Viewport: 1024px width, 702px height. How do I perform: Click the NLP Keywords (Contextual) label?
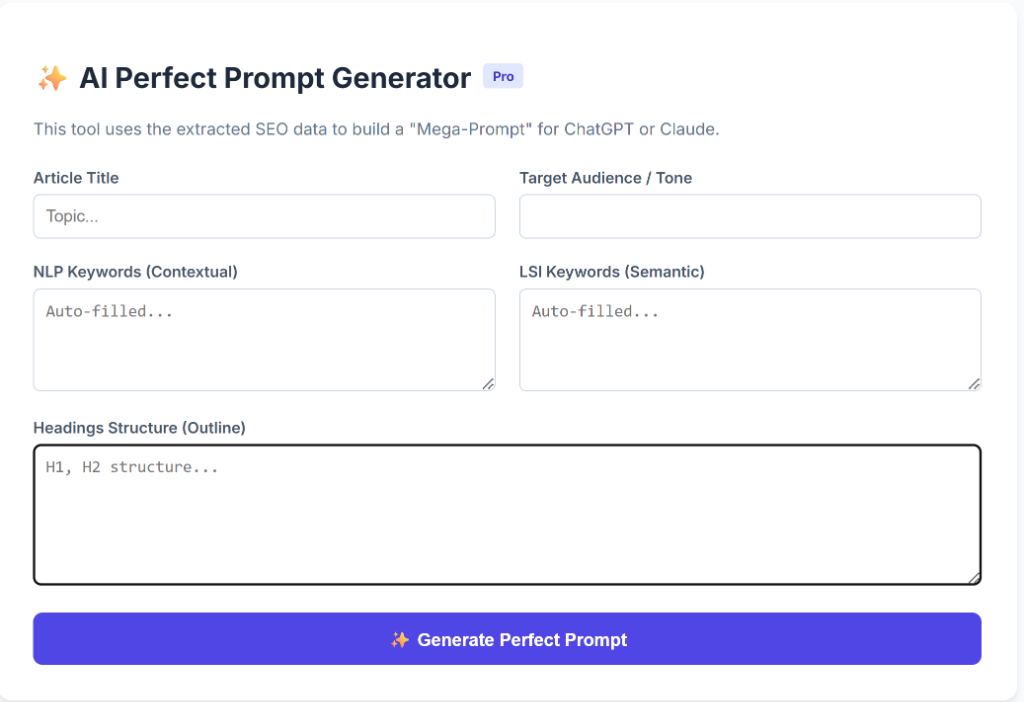point(137,272)
